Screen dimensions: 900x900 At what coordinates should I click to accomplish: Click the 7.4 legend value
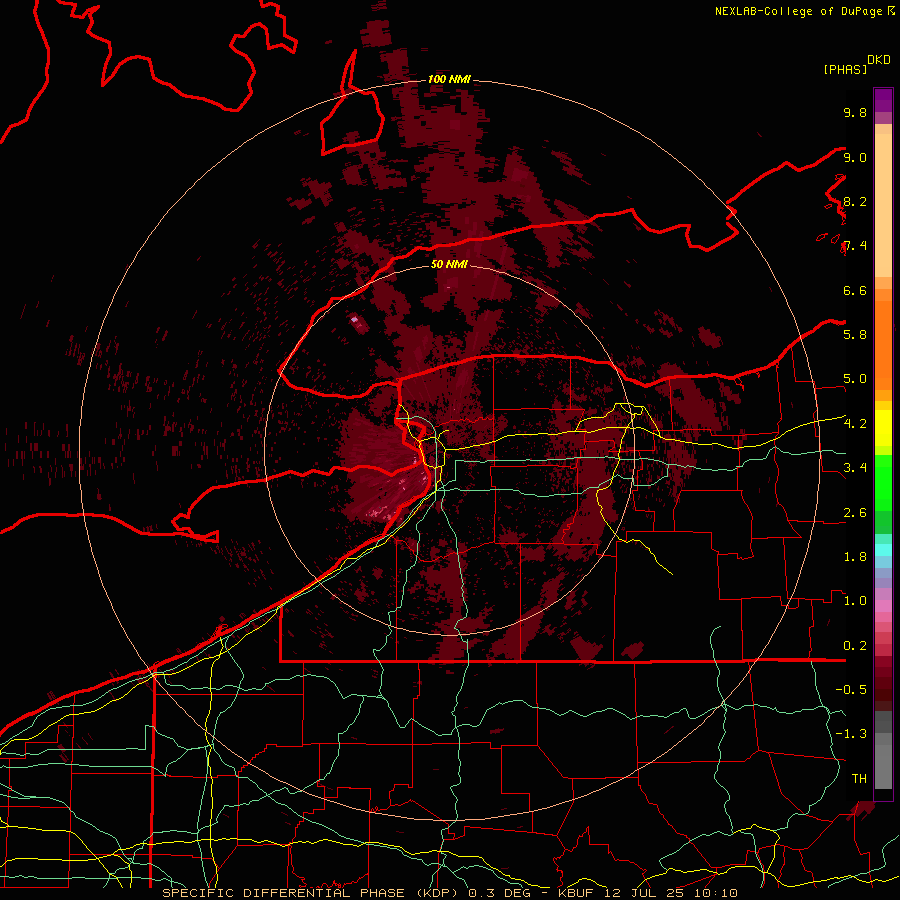[x=855, y=246]
